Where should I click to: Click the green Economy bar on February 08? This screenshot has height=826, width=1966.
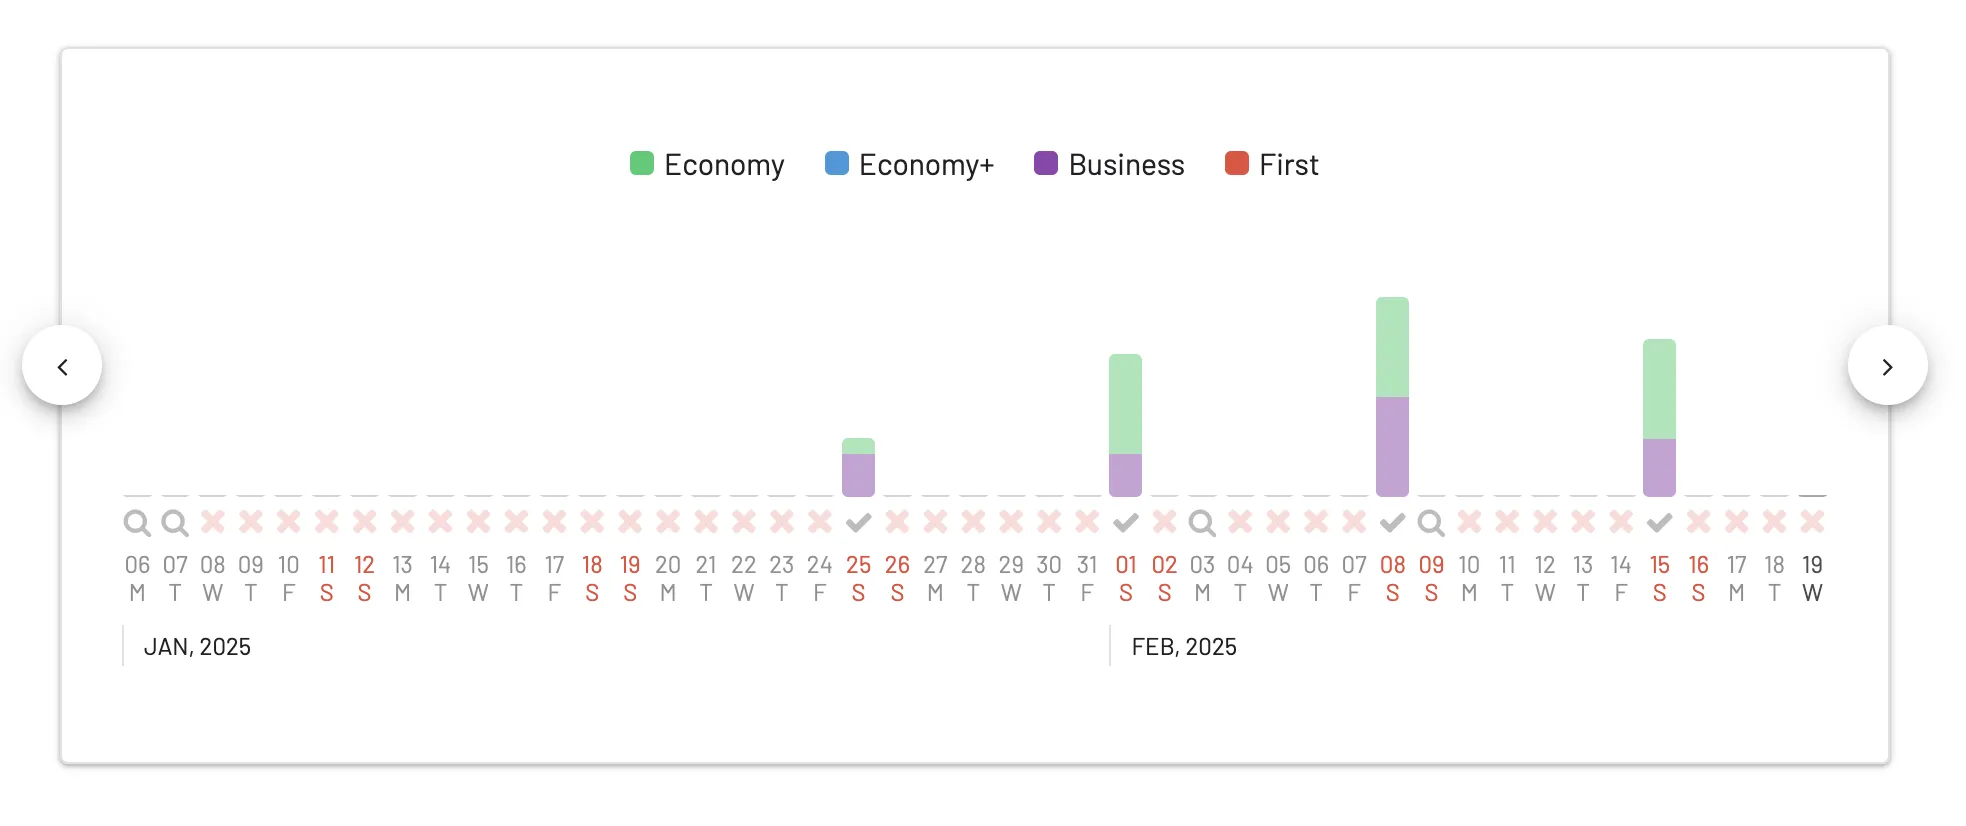[x=1392, y=347]
